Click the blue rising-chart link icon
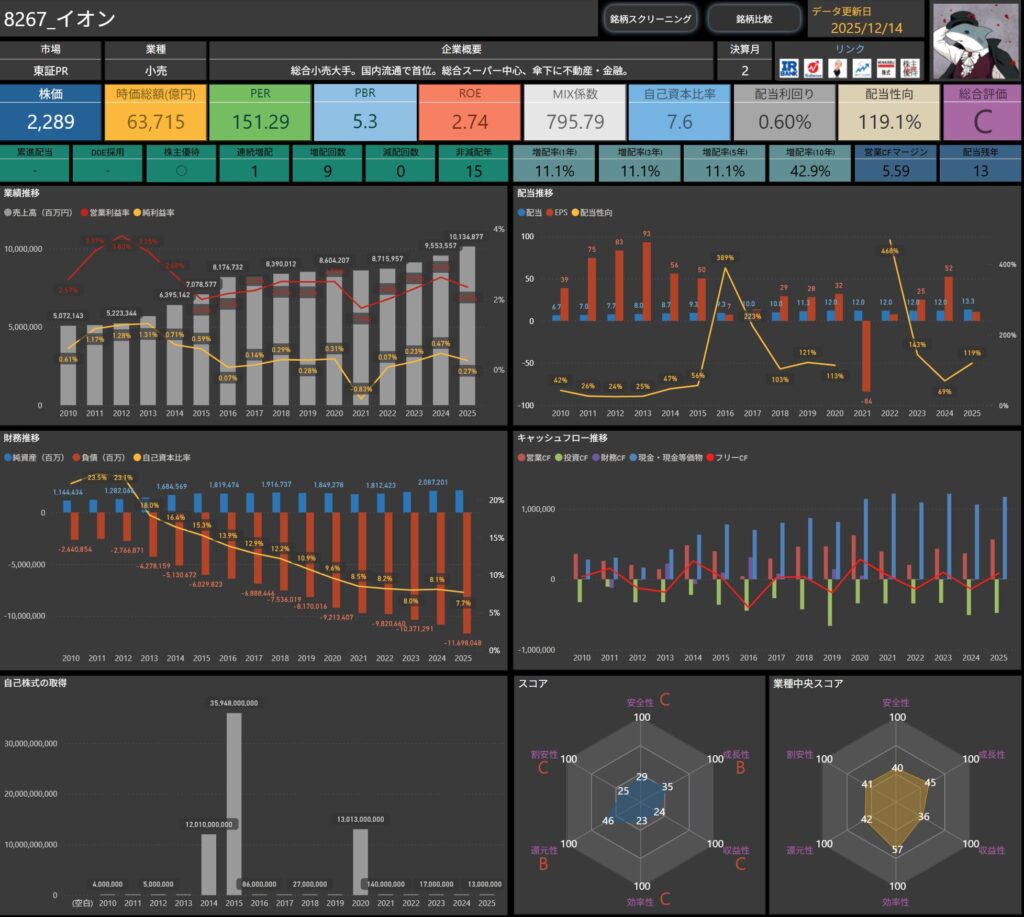The image size is (1024, 917). click(x=861, y=68)
